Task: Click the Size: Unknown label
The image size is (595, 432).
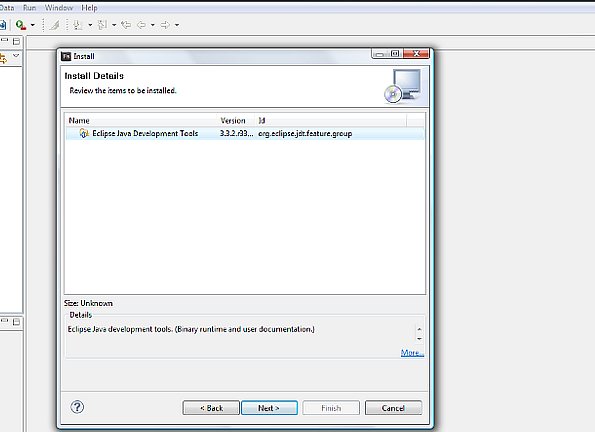Action: (88, 303)
